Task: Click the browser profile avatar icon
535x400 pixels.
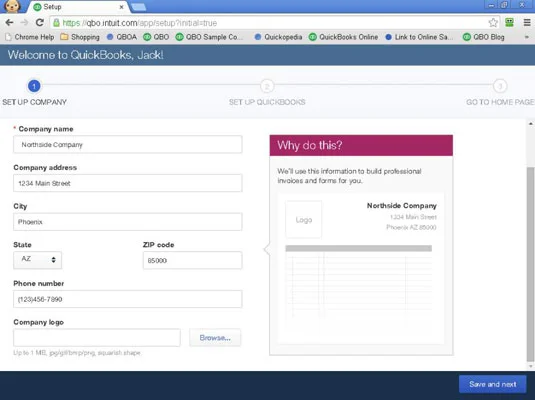Action: 13,6
